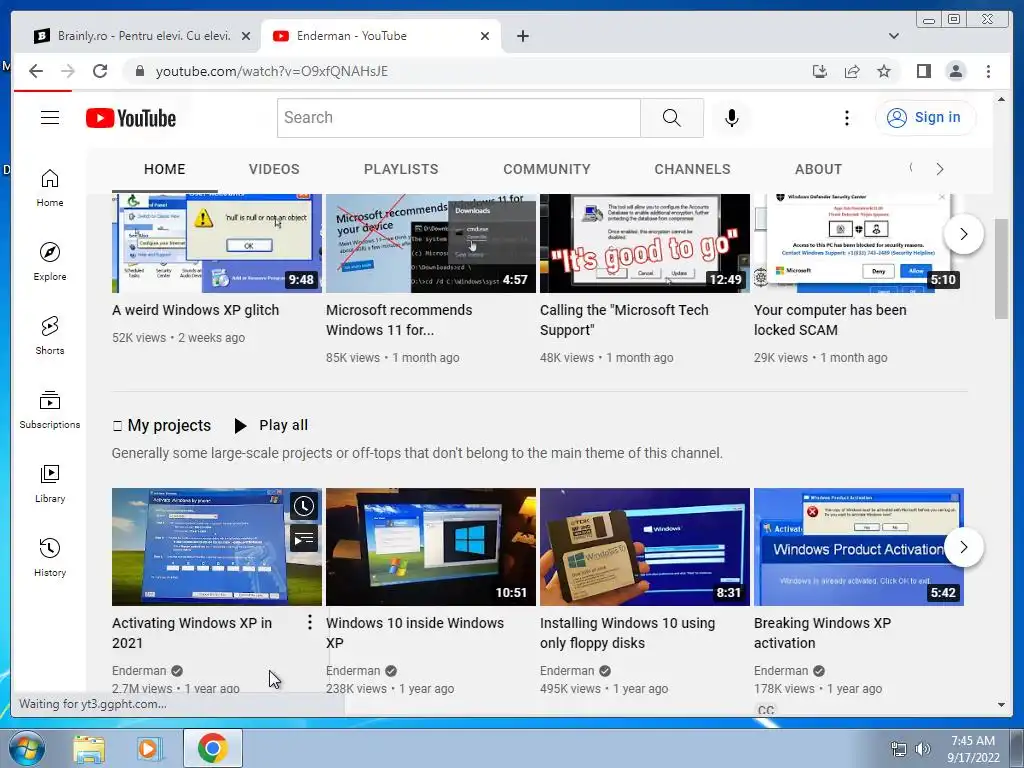Show next videos in the top video row
1024x768 pixels.
(x=963, y=234)
